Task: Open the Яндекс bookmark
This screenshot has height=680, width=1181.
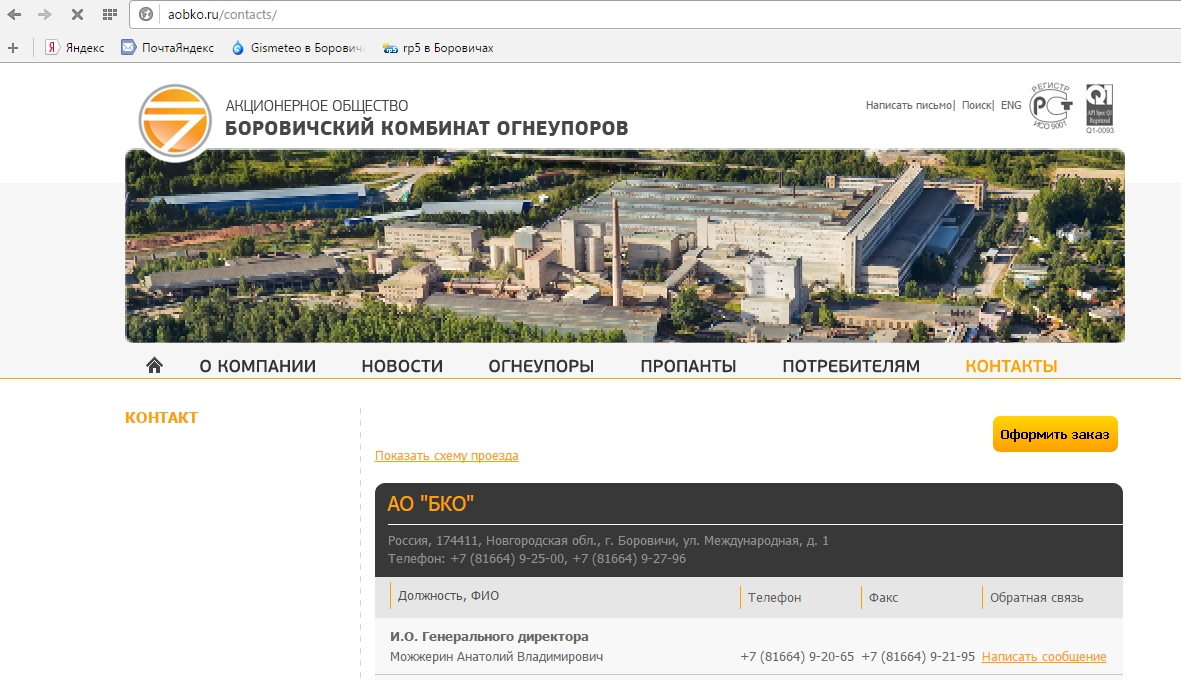Action: 75,47
